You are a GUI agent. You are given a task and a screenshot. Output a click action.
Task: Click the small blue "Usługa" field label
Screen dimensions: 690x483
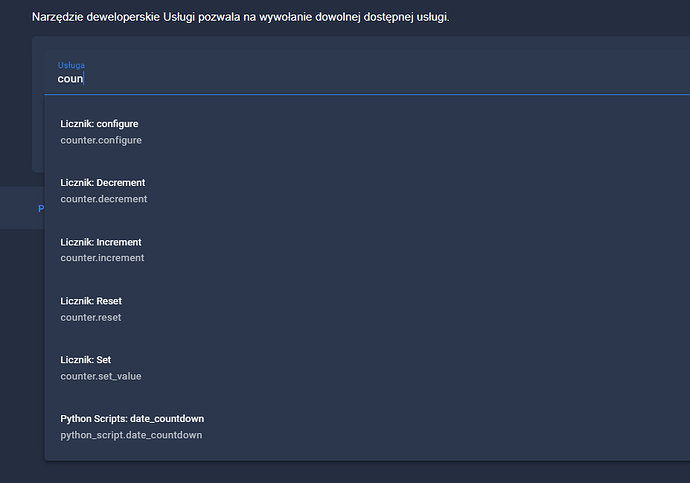(x=71, y=65)
